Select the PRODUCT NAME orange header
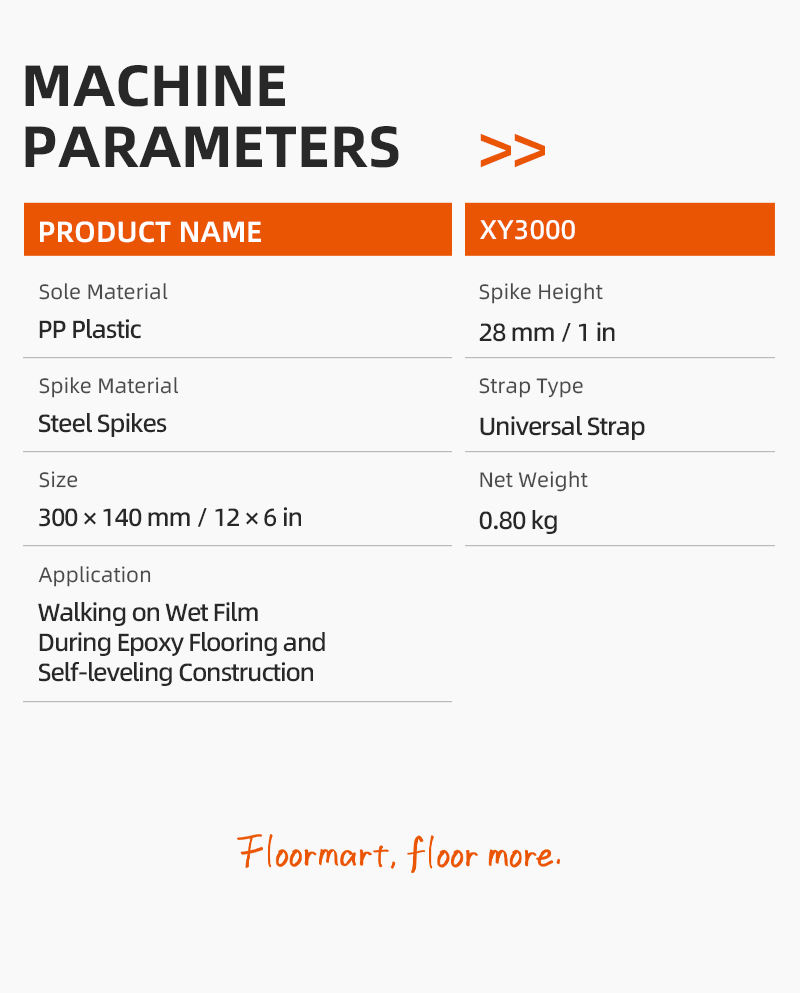This screenshot has height=993, width=800. point(238,229)
